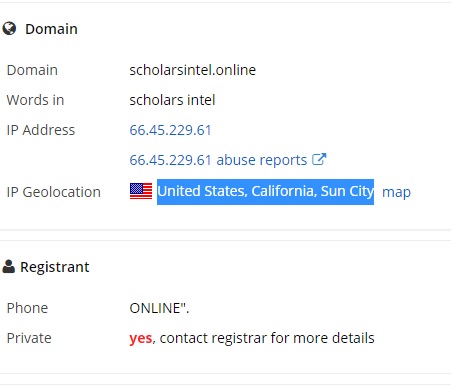Click the Words in label
The image size is (451, 385).
[35, 100]
